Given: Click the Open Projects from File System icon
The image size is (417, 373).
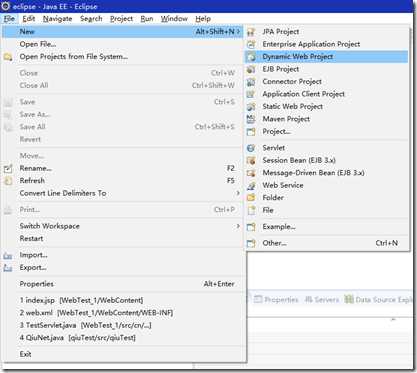Looking at the screenshot, I should (x=8, y=57).
